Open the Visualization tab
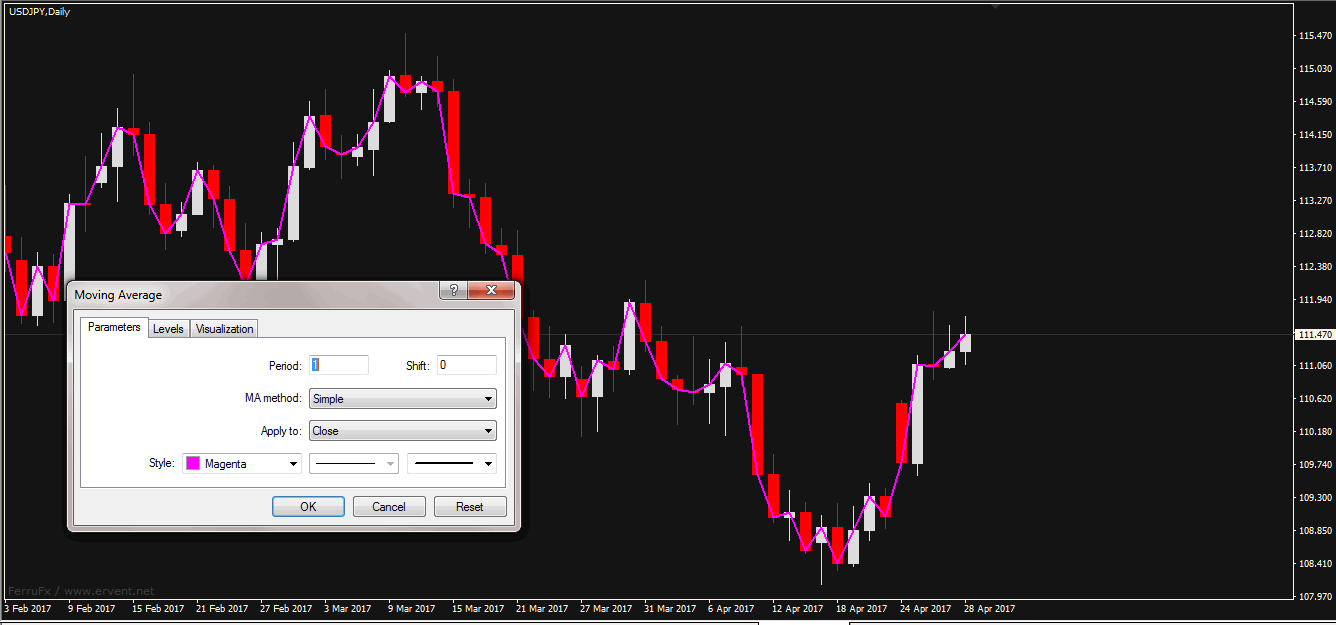The width and height of the screenshot is (1336, 625). click(x=225, y=329)
